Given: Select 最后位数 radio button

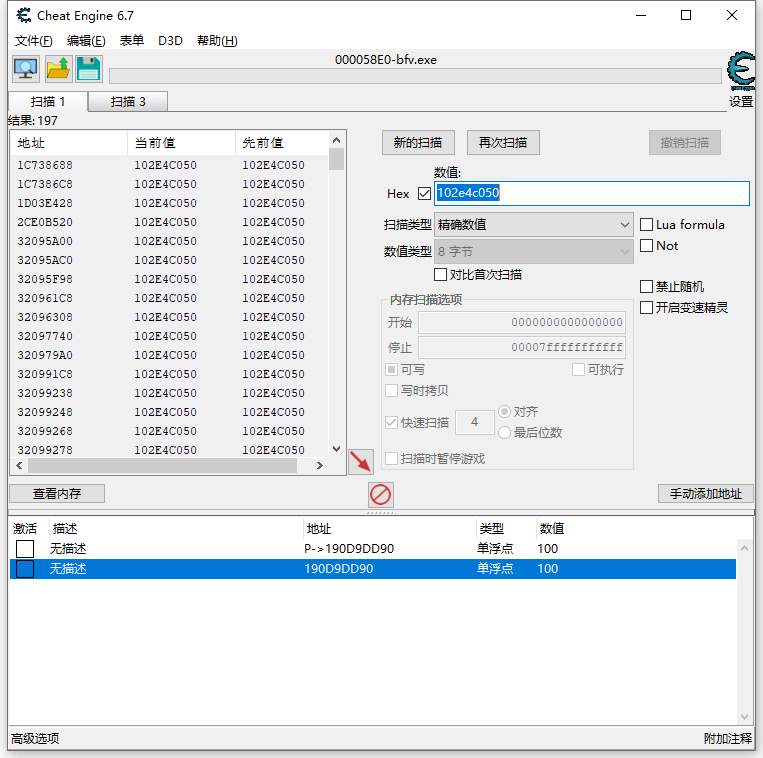Looking at the screenshot, I should click(x=505, y=433).
